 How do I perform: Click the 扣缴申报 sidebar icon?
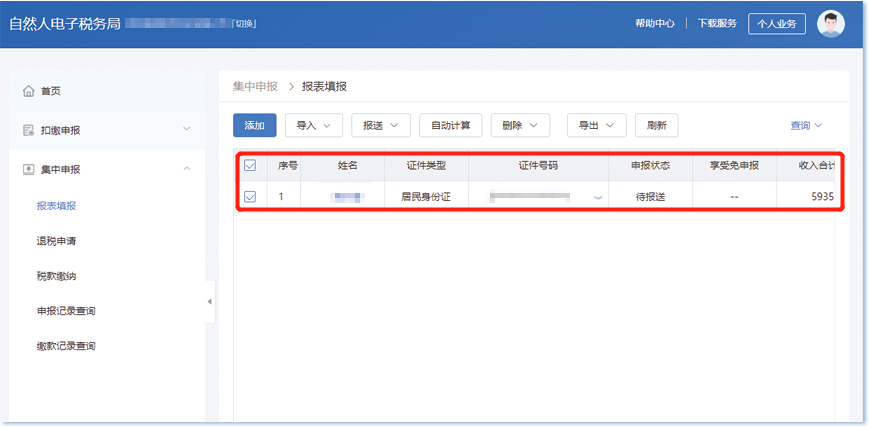(29, 130)
